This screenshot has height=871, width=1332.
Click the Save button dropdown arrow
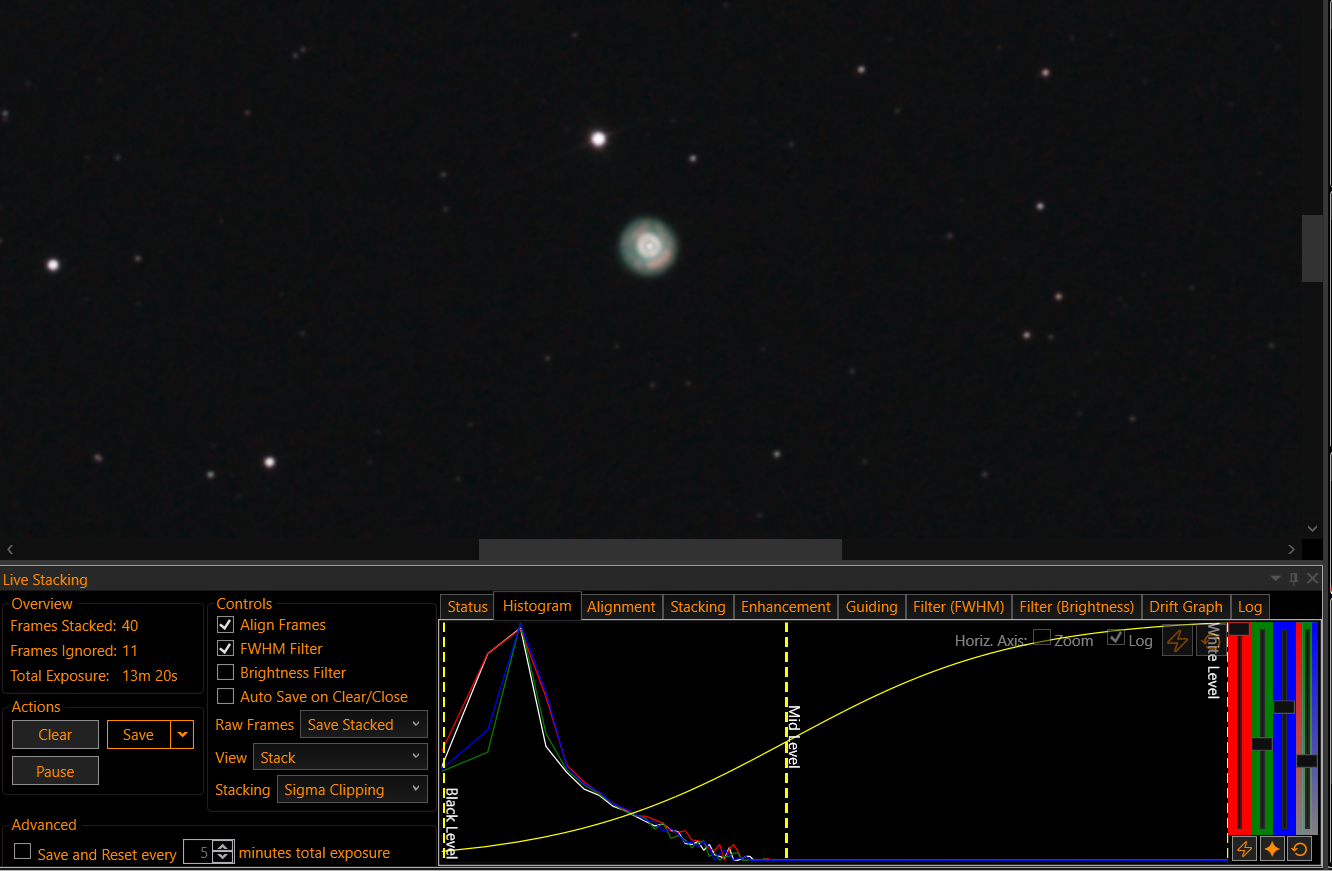pos(182,735)
